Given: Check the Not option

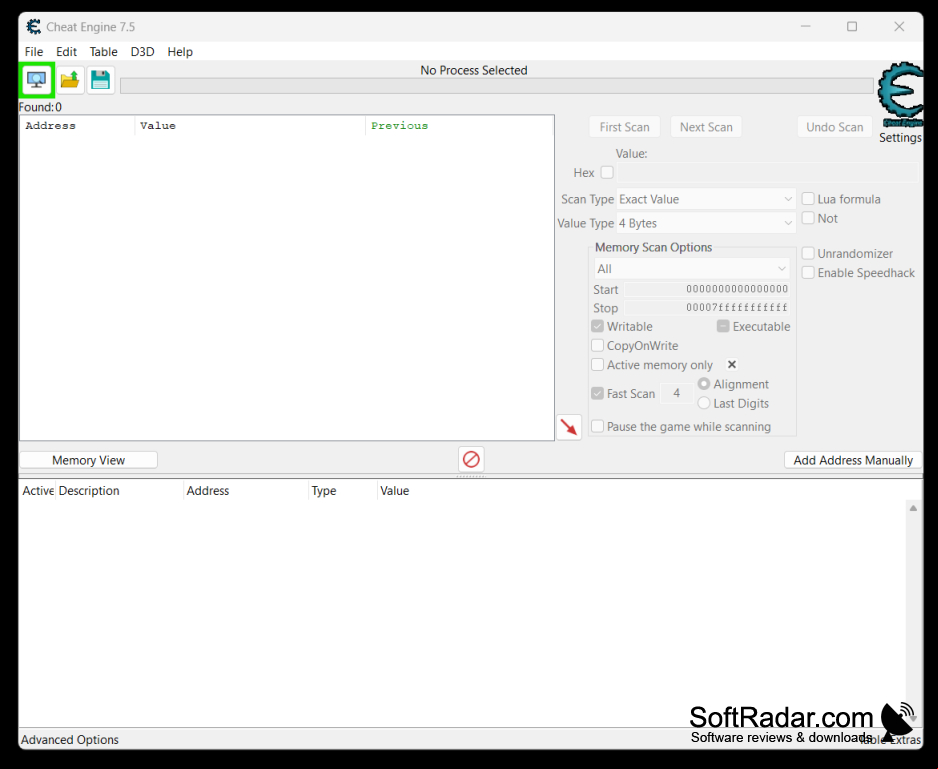Looking at the screenshot, I should (x=808, y=218).
